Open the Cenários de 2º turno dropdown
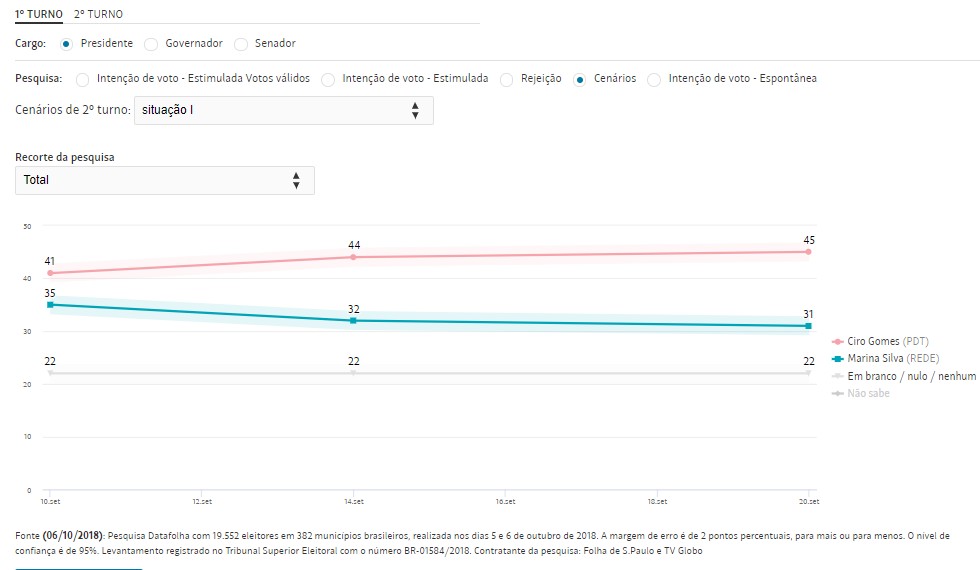Image resolution: width=980 pixels, height=570 pixels. tap(283, 110)
